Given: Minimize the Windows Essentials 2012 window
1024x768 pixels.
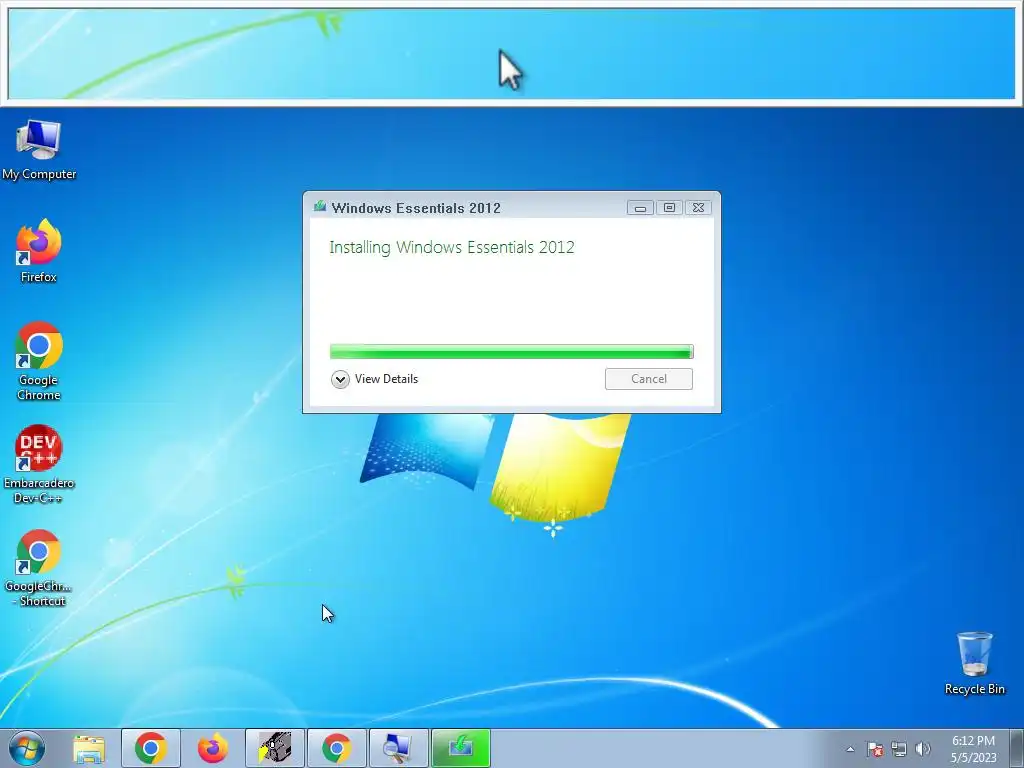Looking at the screenshot, I should click(641, 208).
